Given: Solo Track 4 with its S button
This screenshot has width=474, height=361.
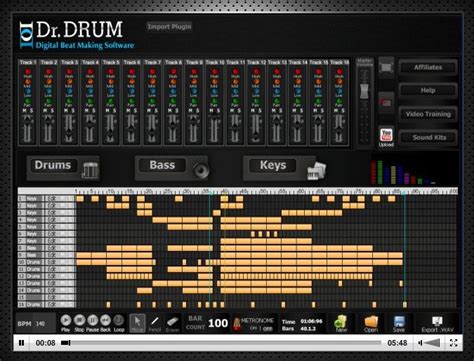Looking at the screenshot, I should click(94, 111).
